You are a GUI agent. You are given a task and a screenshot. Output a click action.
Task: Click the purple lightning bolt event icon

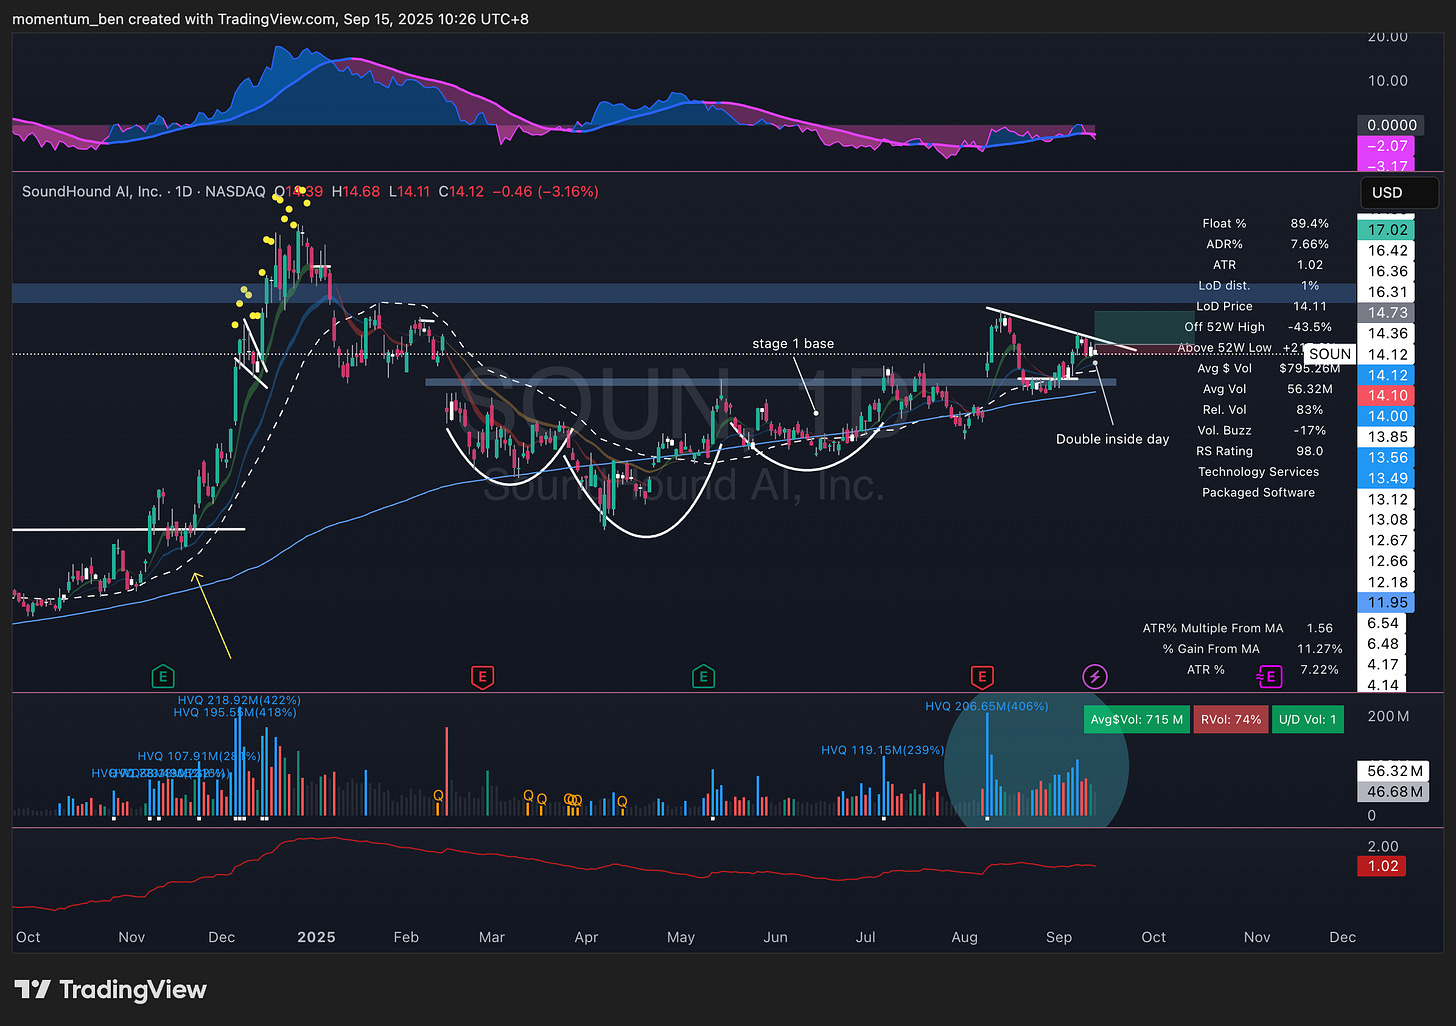[1095, 677]
